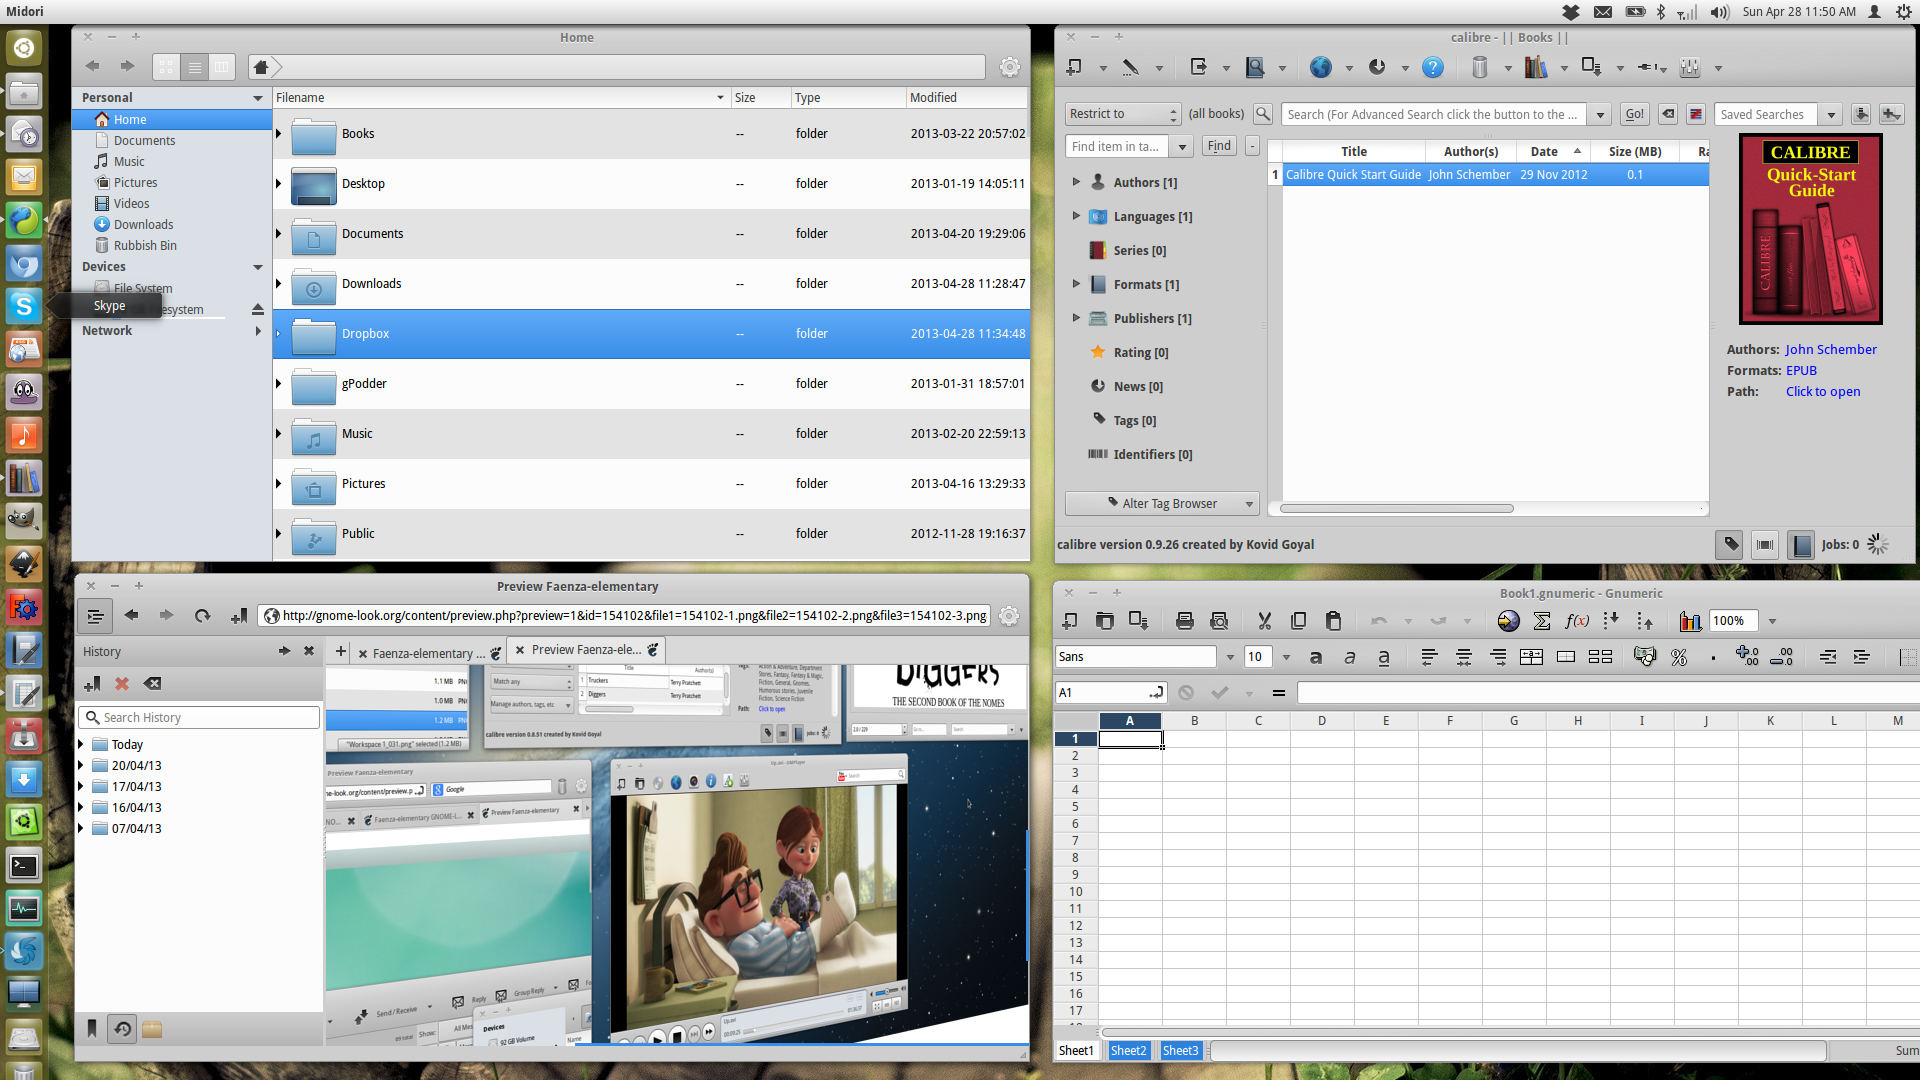Screen dimensions: 1920x1080
Task: Open Restrict to dropdown in calibre
Action: click(x=1123, y=114)
